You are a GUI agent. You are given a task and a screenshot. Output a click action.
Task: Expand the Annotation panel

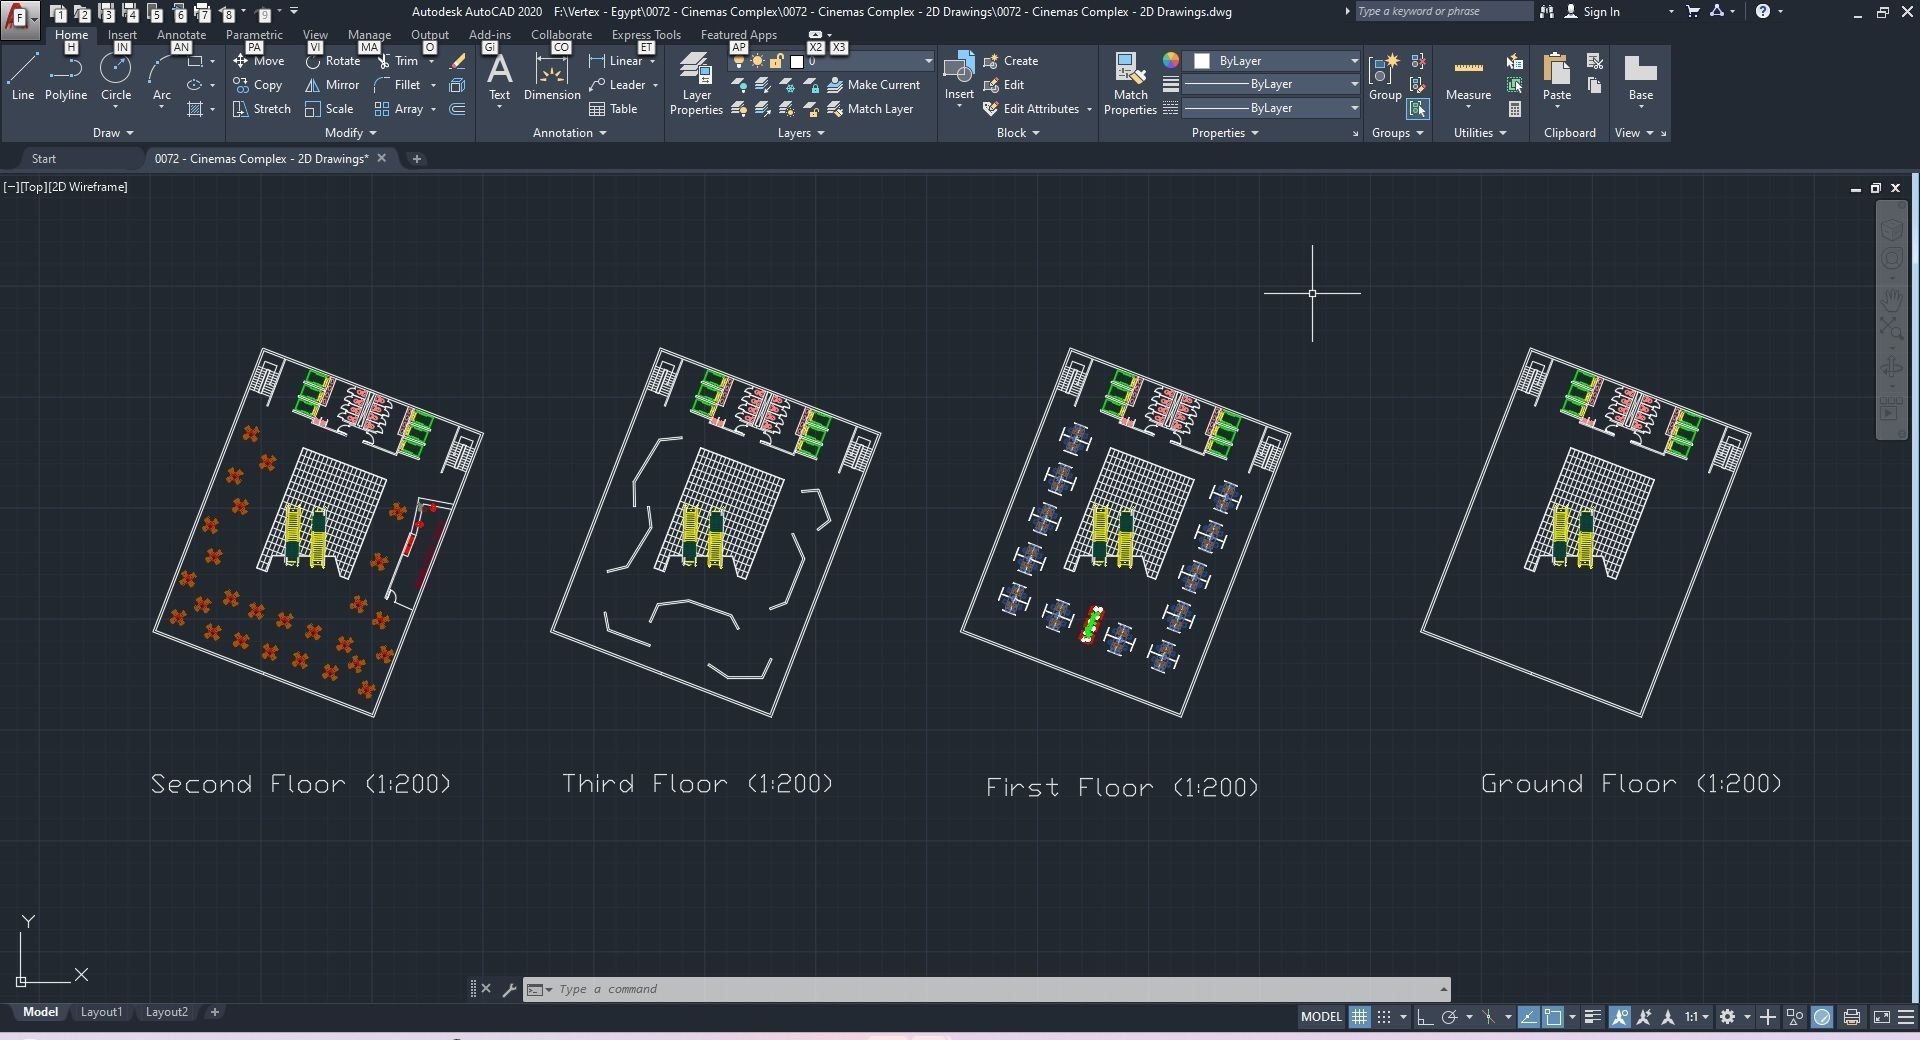[570, 133]
